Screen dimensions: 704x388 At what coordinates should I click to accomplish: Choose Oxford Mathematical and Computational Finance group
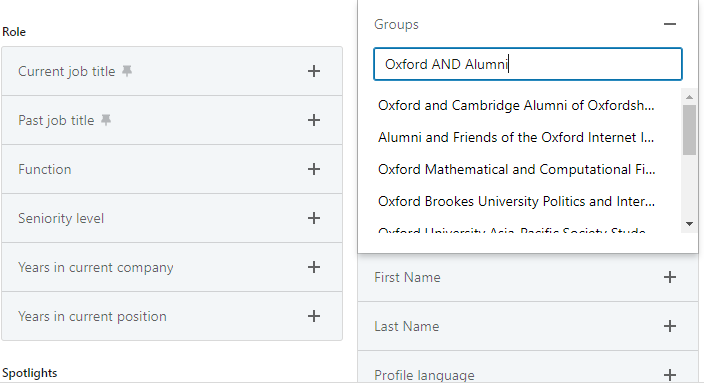(516, 169)
